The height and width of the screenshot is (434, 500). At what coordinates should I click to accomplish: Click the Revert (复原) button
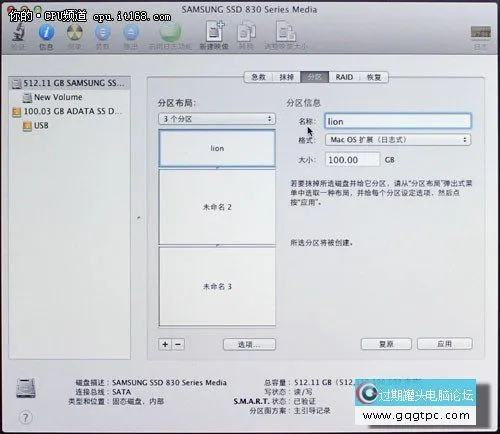click(x=386, y=344)
